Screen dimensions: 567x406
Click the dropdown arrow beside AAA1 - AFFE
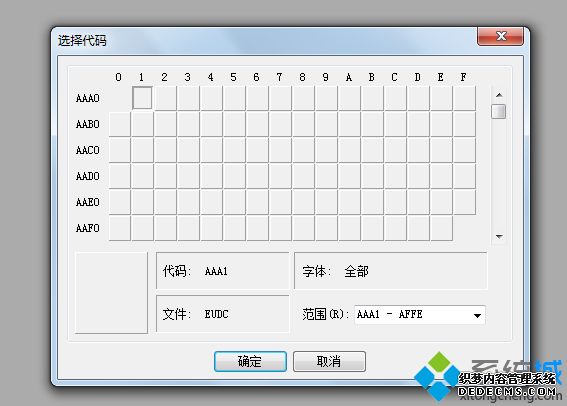(477, 315)
